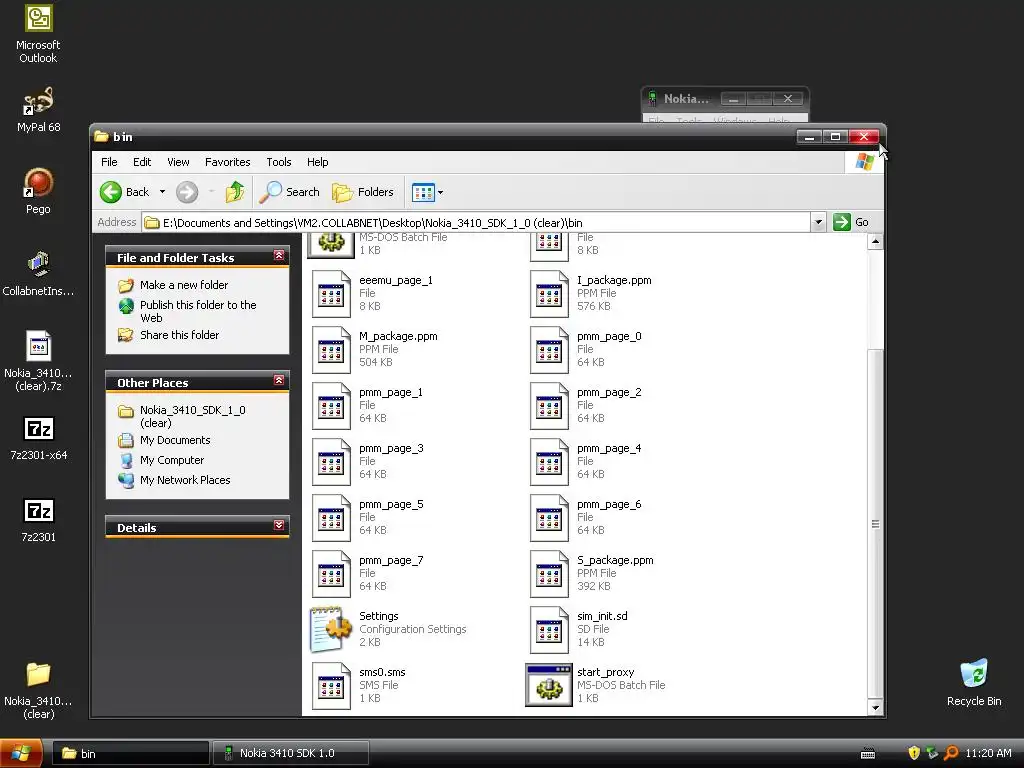Select the I_package.ppm file icon
Viewport: 1024px width, 768px height.
point(549,294)
